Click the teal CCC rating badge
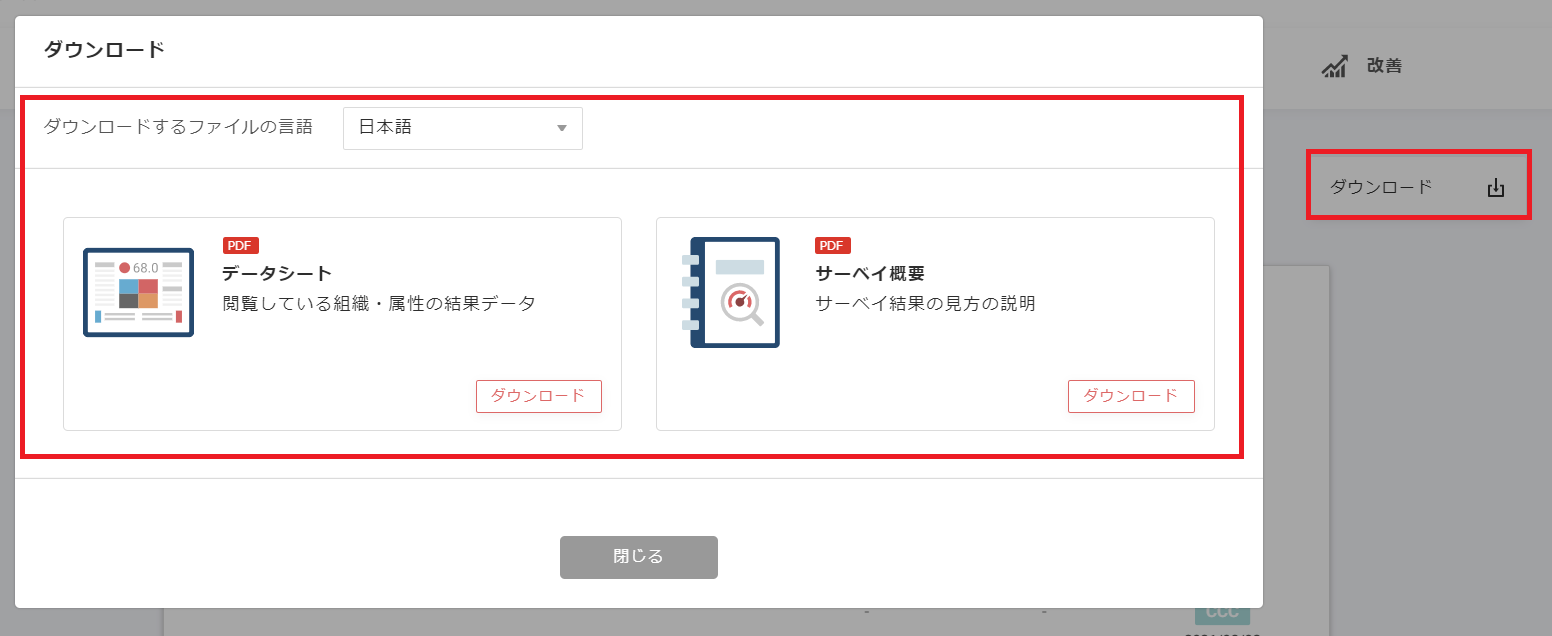 click(1222, 612)
